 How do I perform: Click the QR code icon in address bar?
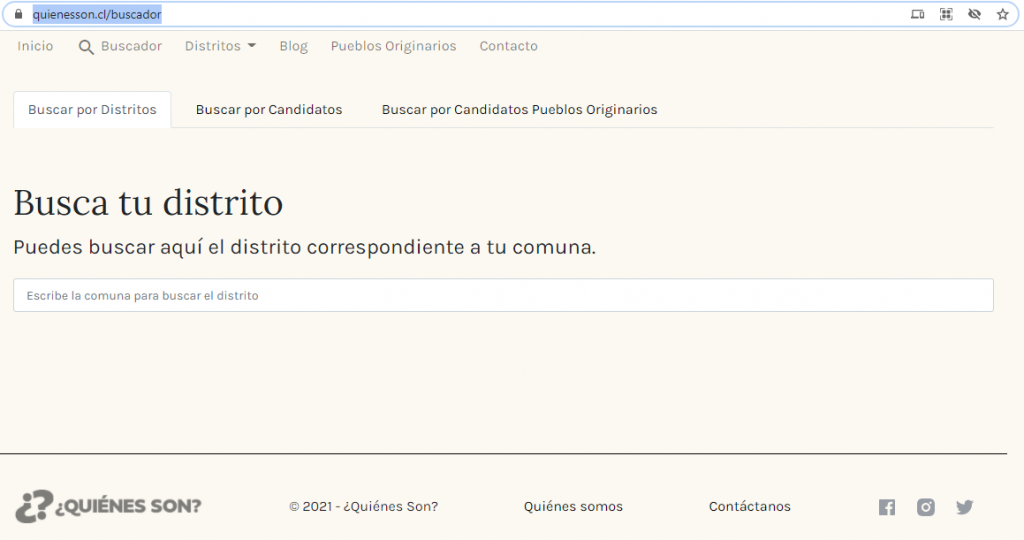[x=946, y=15]
